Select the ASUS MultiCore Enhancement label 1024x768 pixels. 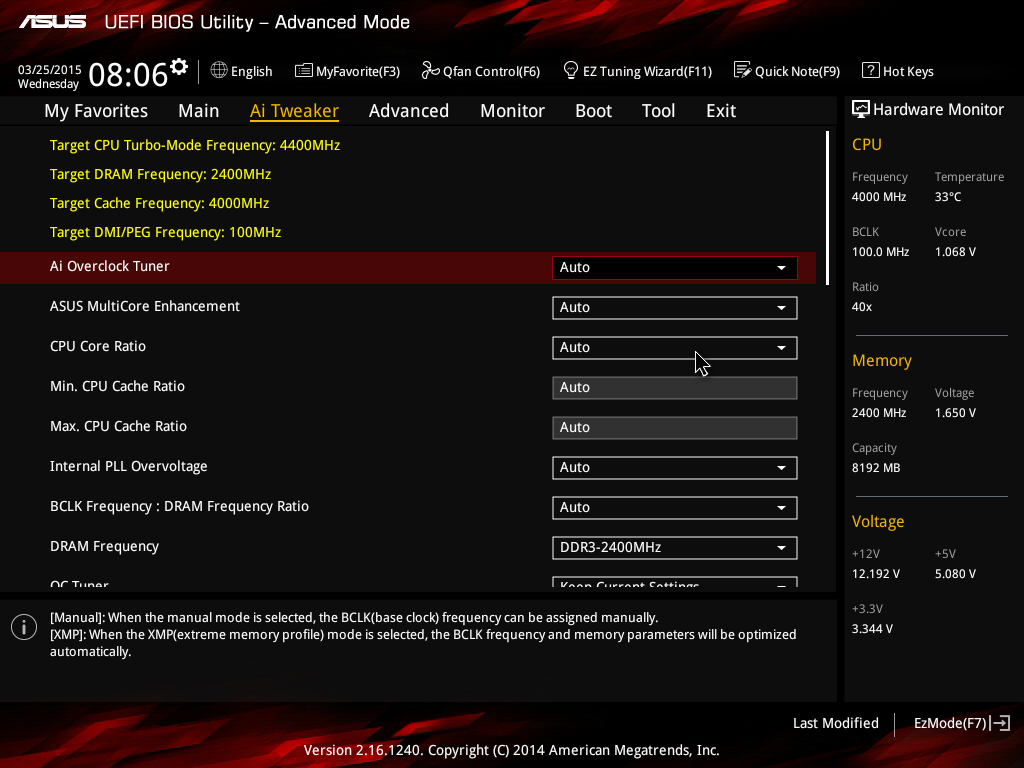(145, 306)
